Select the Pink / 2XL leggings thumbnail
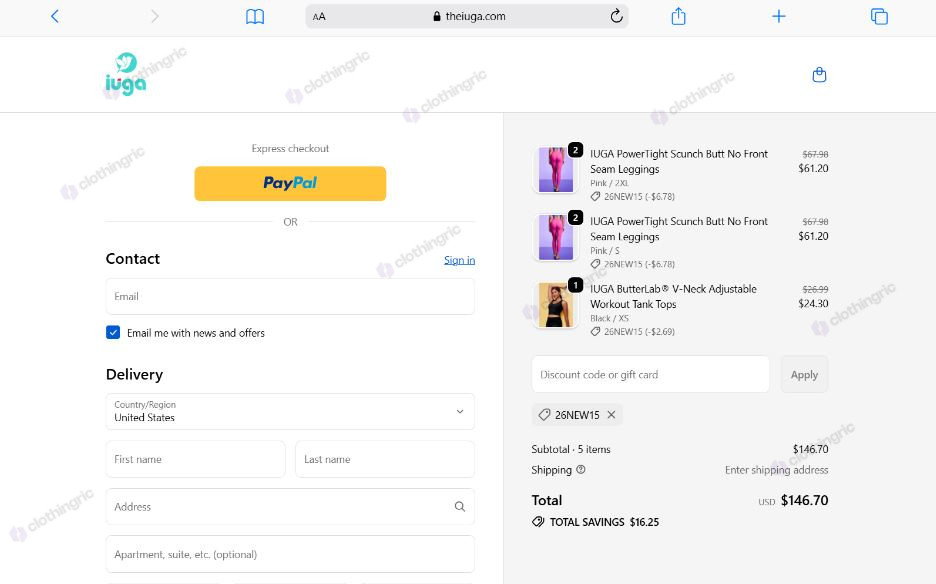 (556, 170)
